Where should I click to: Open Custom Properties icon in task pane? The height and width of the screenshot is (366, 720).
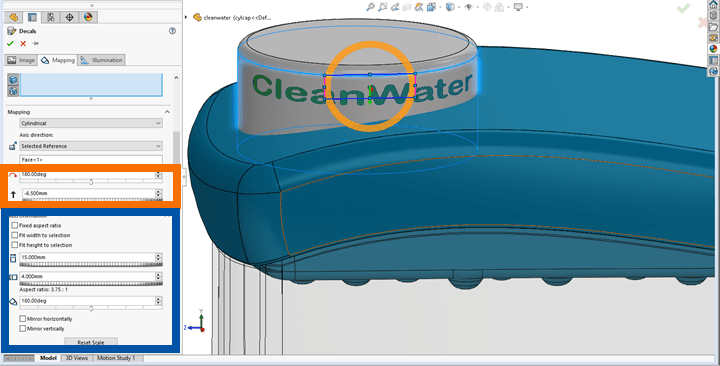click(x=713, y=60)
